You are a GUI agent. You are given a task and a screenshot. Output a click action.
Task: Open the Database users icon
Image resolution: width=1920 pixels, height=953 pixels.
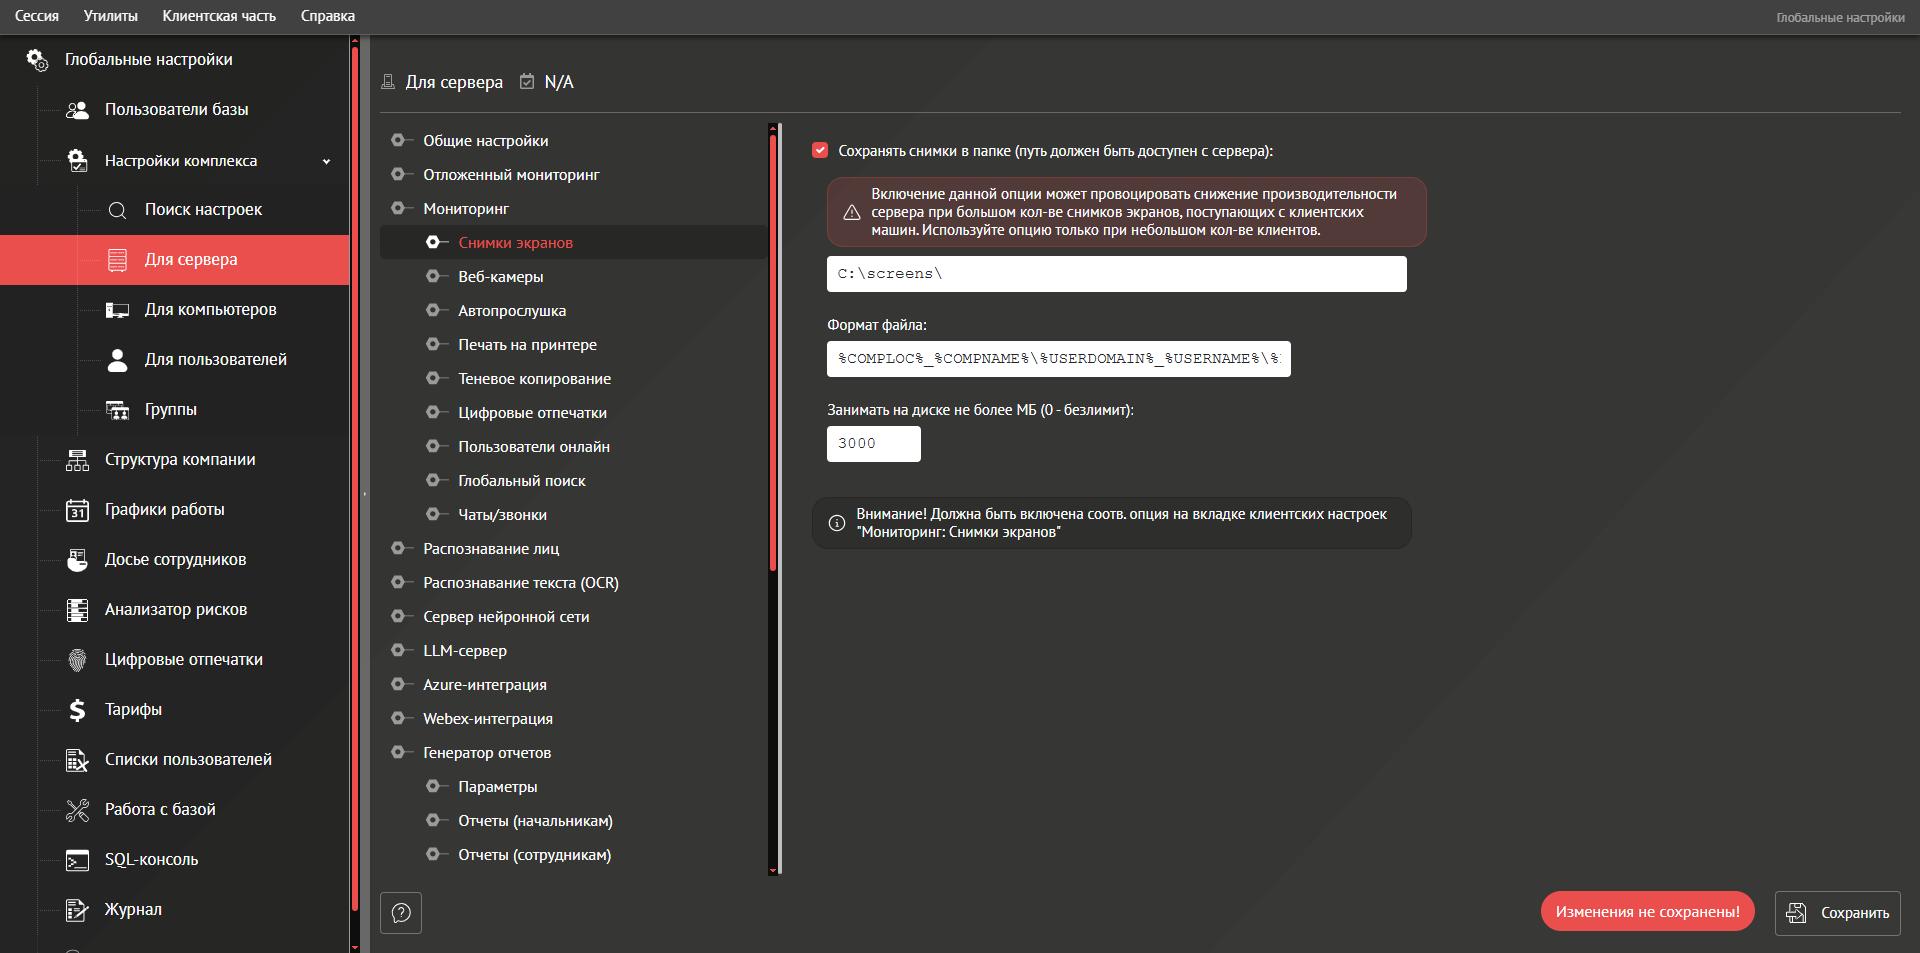coord(77,110)
